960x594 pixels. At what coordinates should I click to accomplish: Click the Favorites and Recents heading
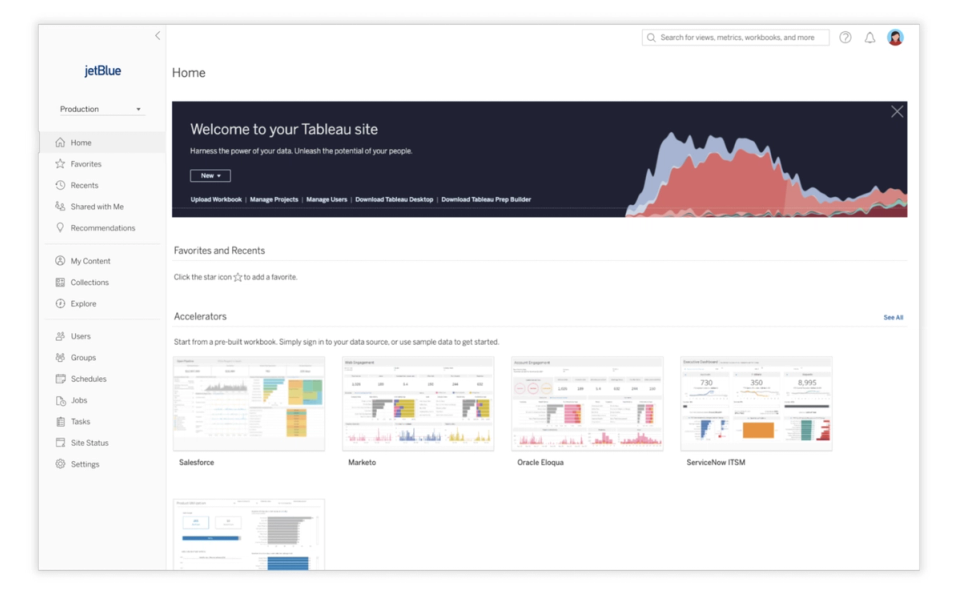219,250
